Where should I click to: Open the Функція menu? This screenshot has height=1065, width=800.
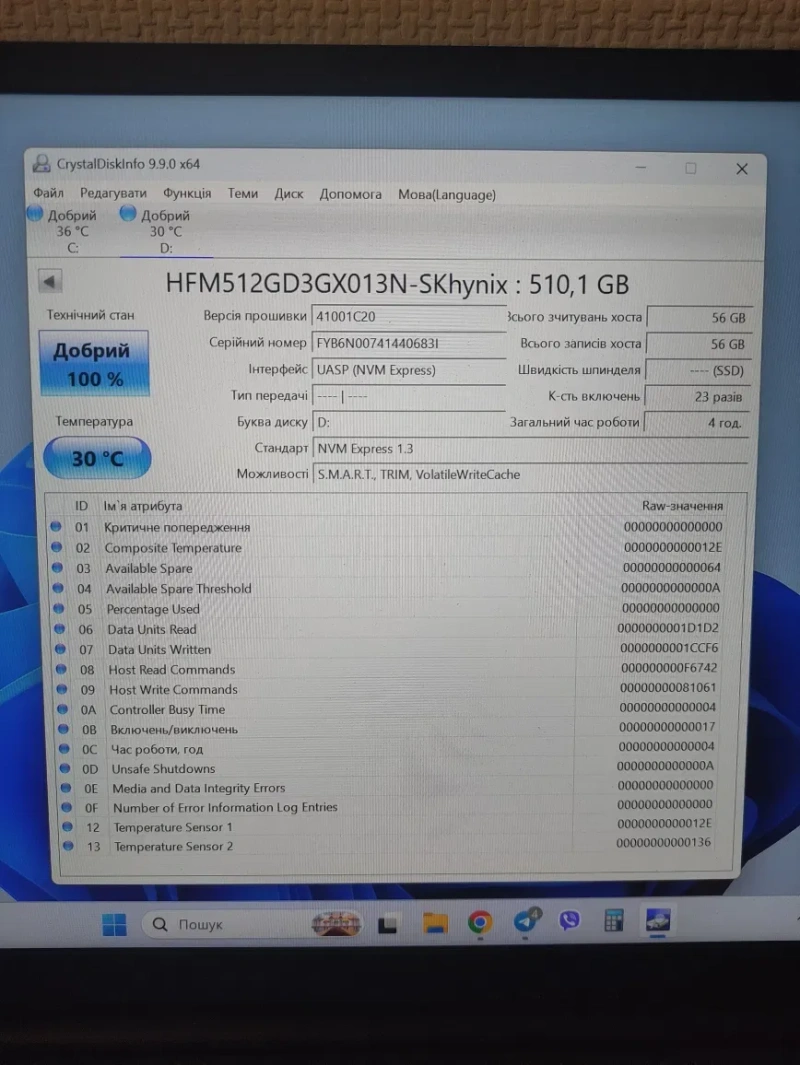[187, 194]
